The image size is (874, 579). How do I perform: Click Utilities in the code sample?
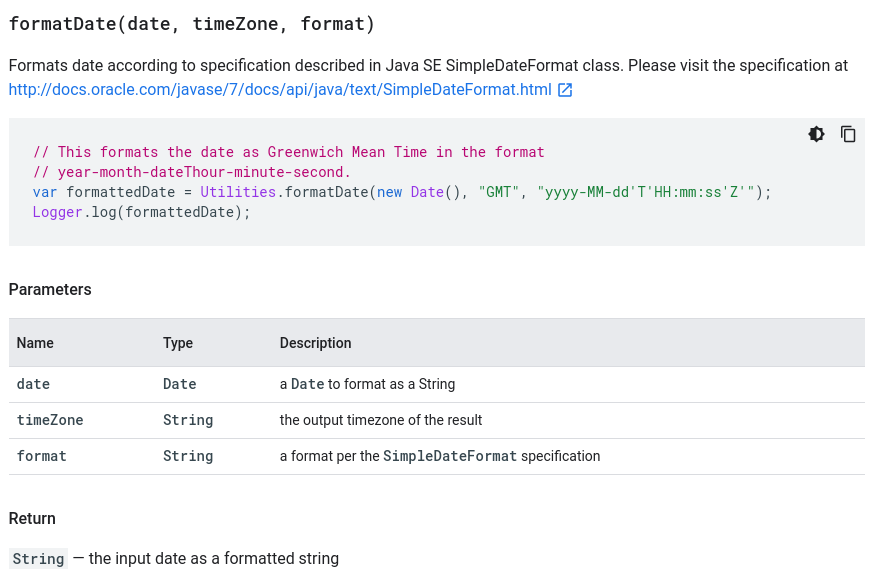click(238, 192)
